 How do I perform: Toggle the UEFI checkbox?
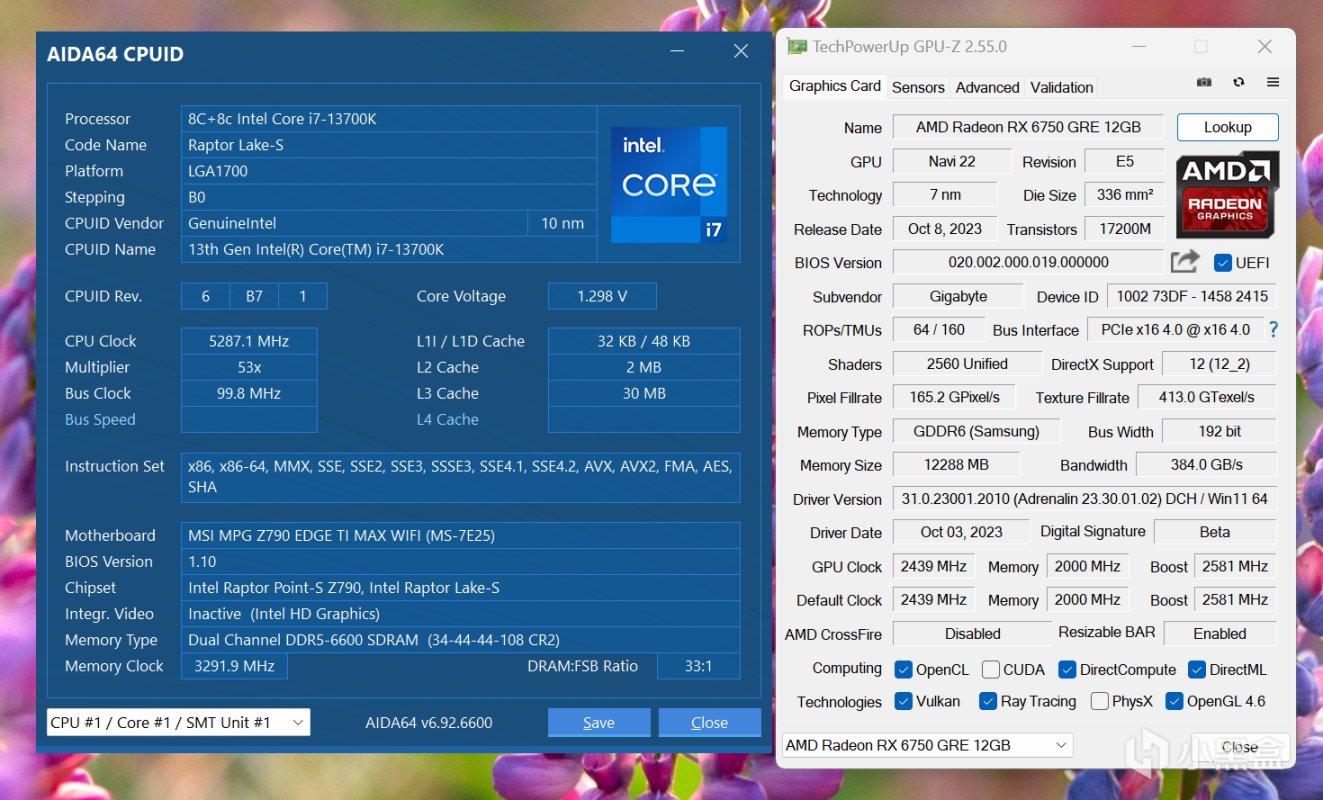(x=1222, y=263)
